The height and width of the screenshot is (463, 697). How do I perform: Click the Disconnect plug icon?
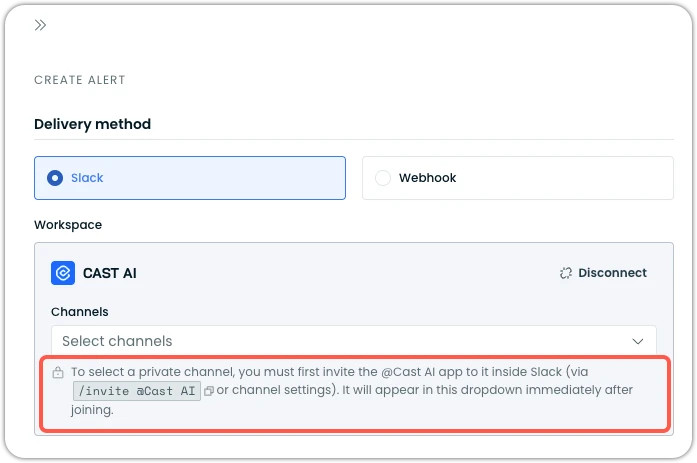(x=565, y=273)
